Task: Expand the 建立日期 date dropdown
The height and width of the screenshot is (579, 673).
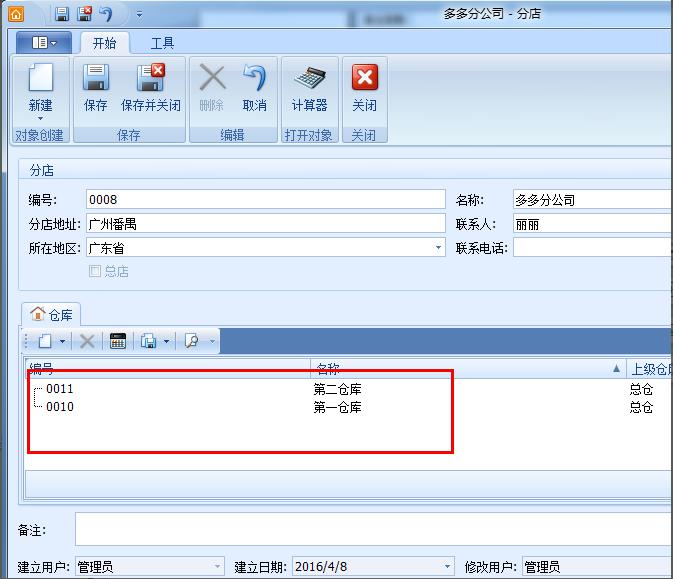Action: point(446,567)
